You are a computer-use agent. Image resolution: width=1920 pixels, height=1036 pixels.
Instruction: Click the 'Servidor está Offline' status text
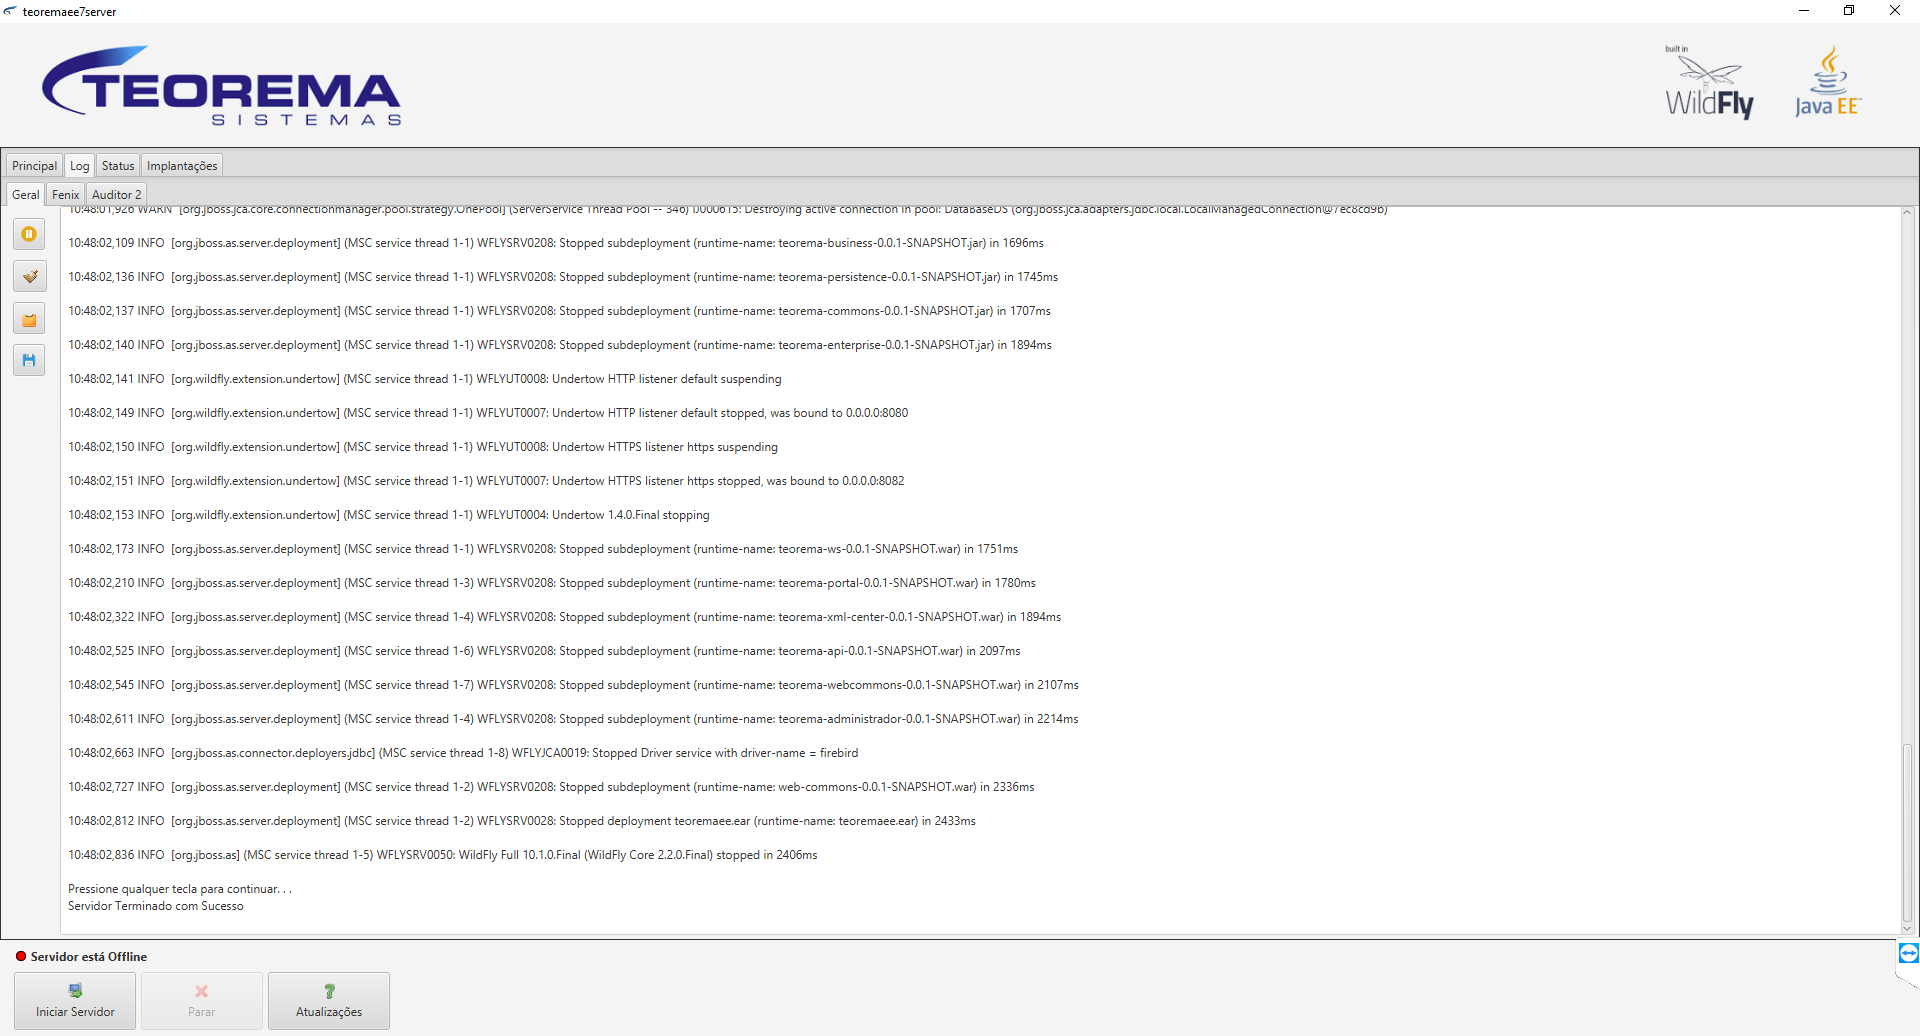(x=89, y=957)
